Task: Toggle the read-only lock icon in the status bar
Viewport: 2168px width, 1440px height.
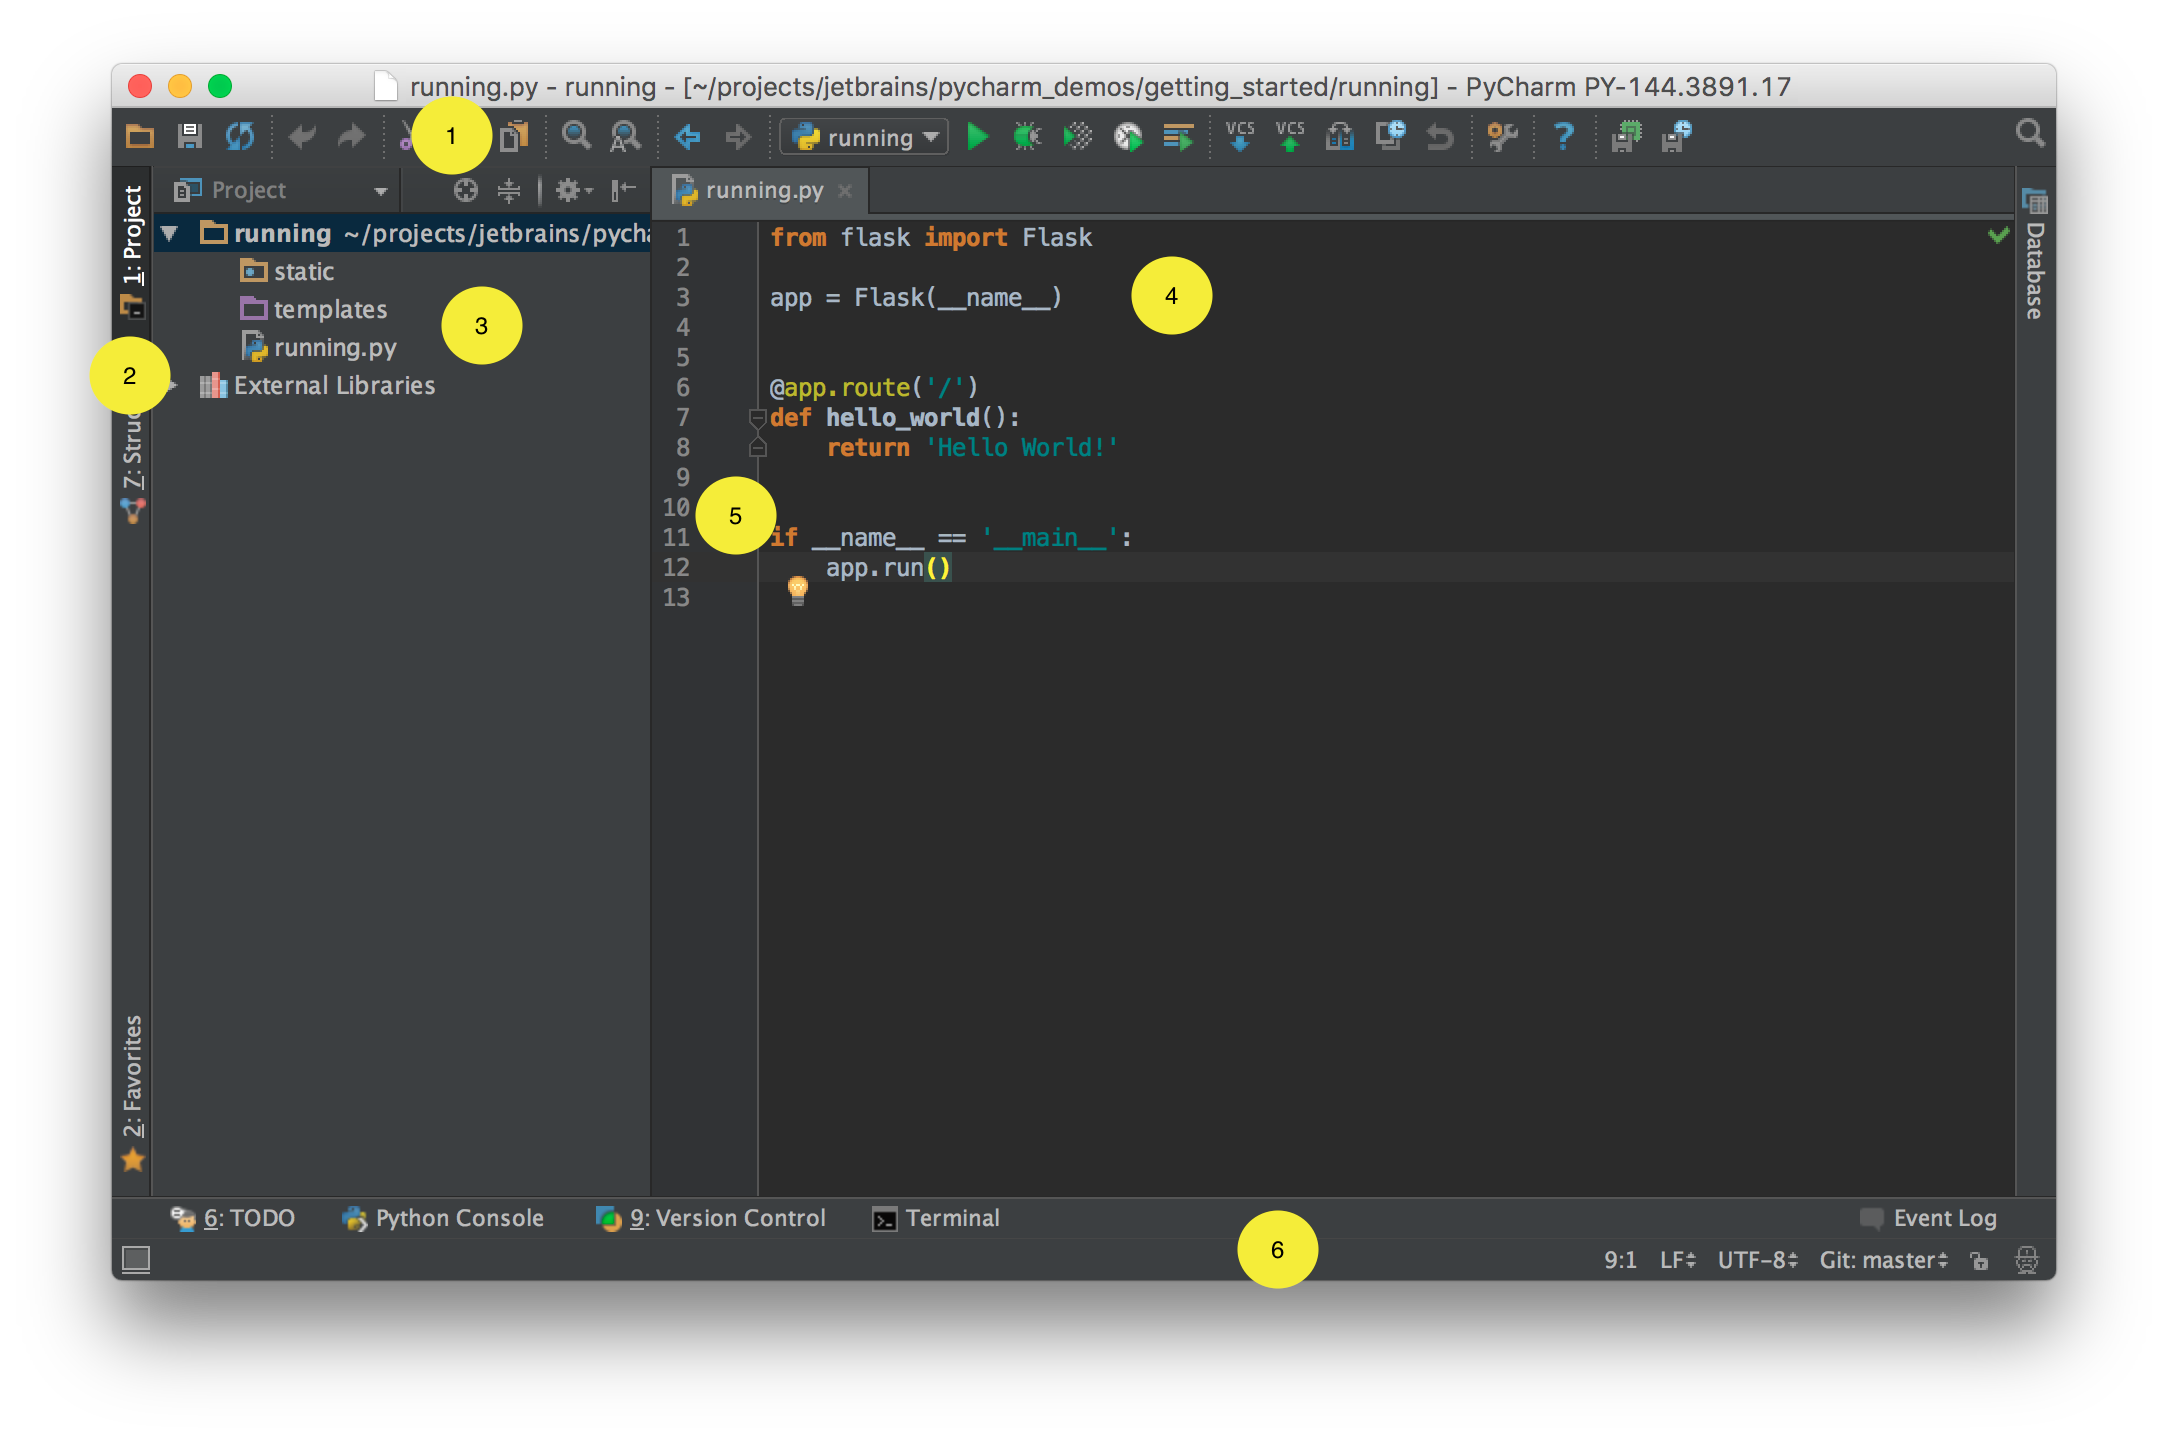Action: coord(1979,1260)
